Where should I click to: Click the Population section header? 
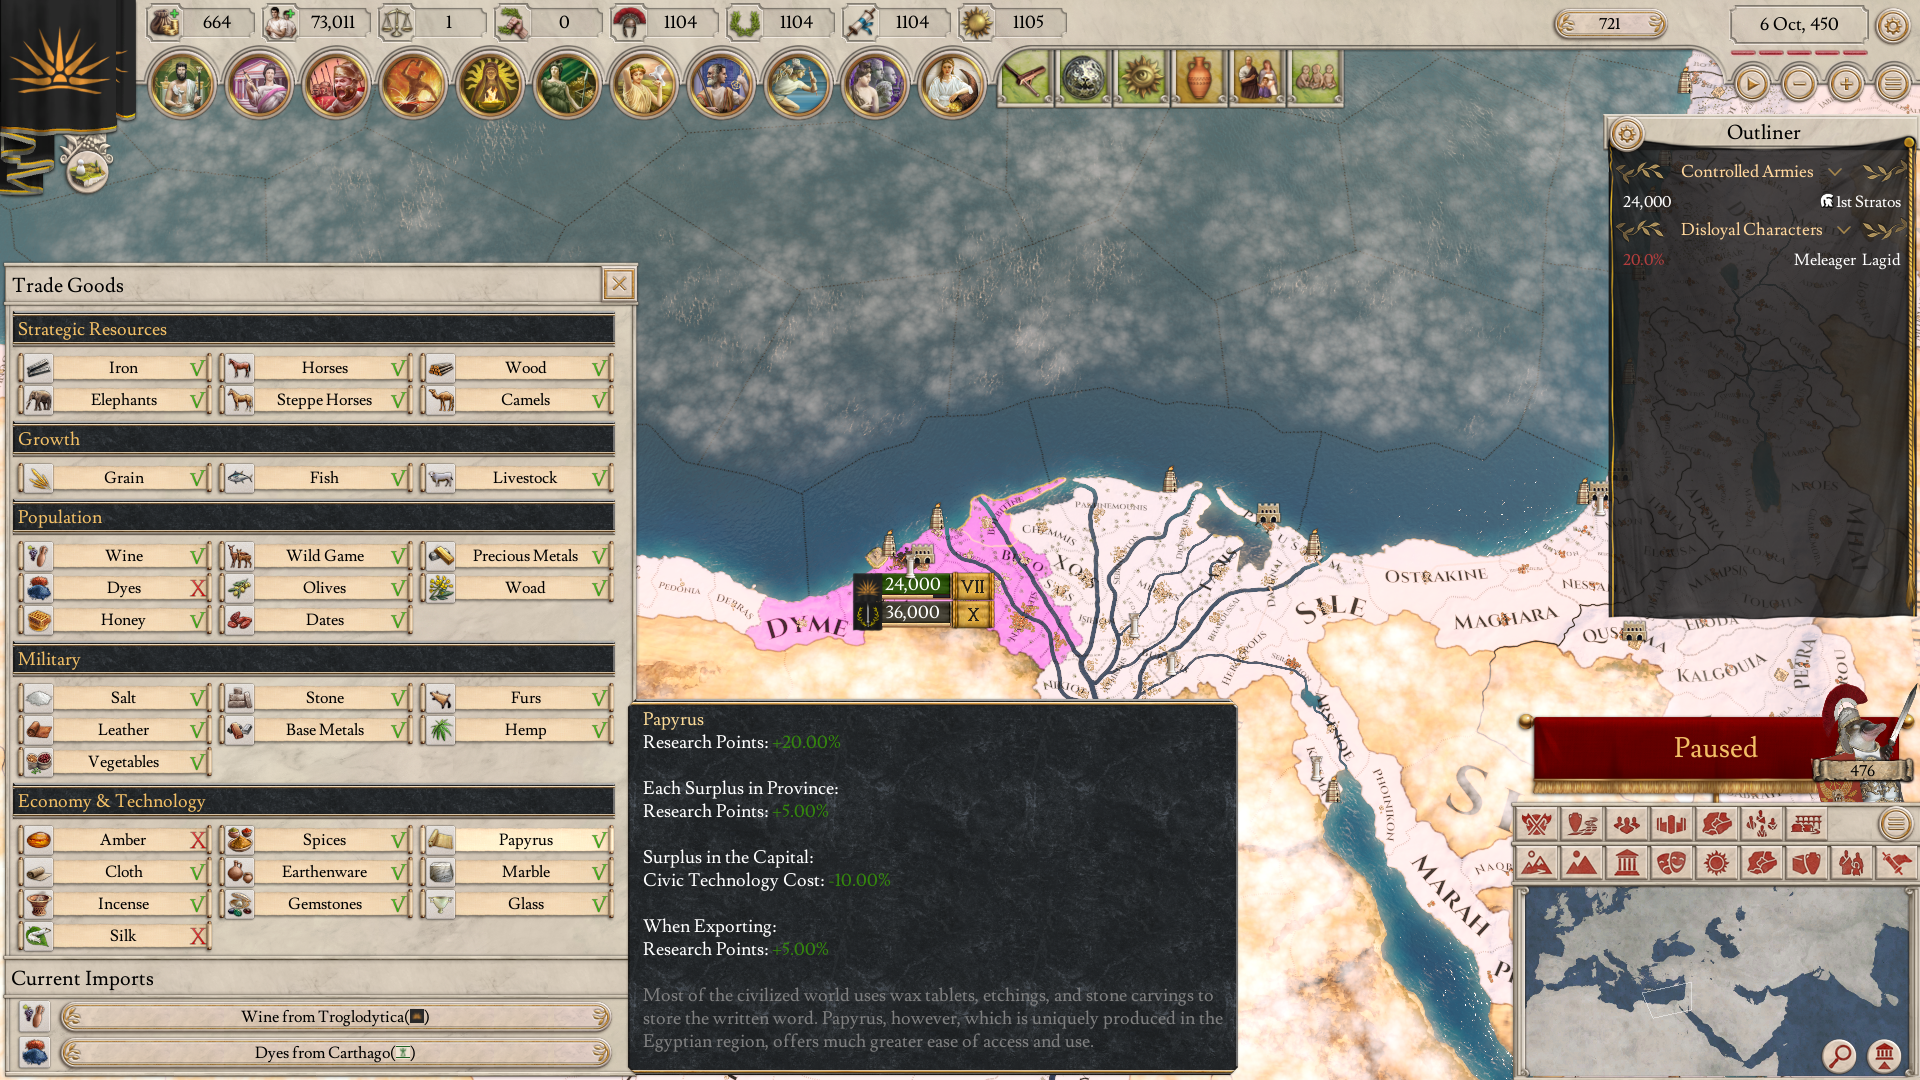coord(313,517)
